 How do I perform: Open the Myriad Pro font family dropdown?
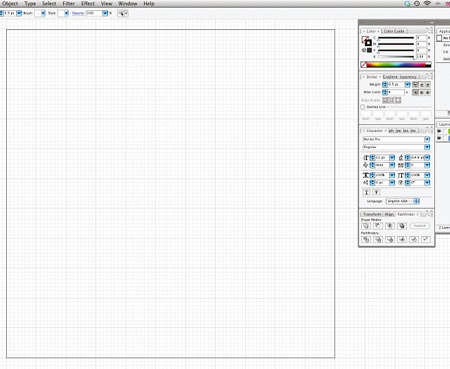pyautogui.click(x=427, y=139)
